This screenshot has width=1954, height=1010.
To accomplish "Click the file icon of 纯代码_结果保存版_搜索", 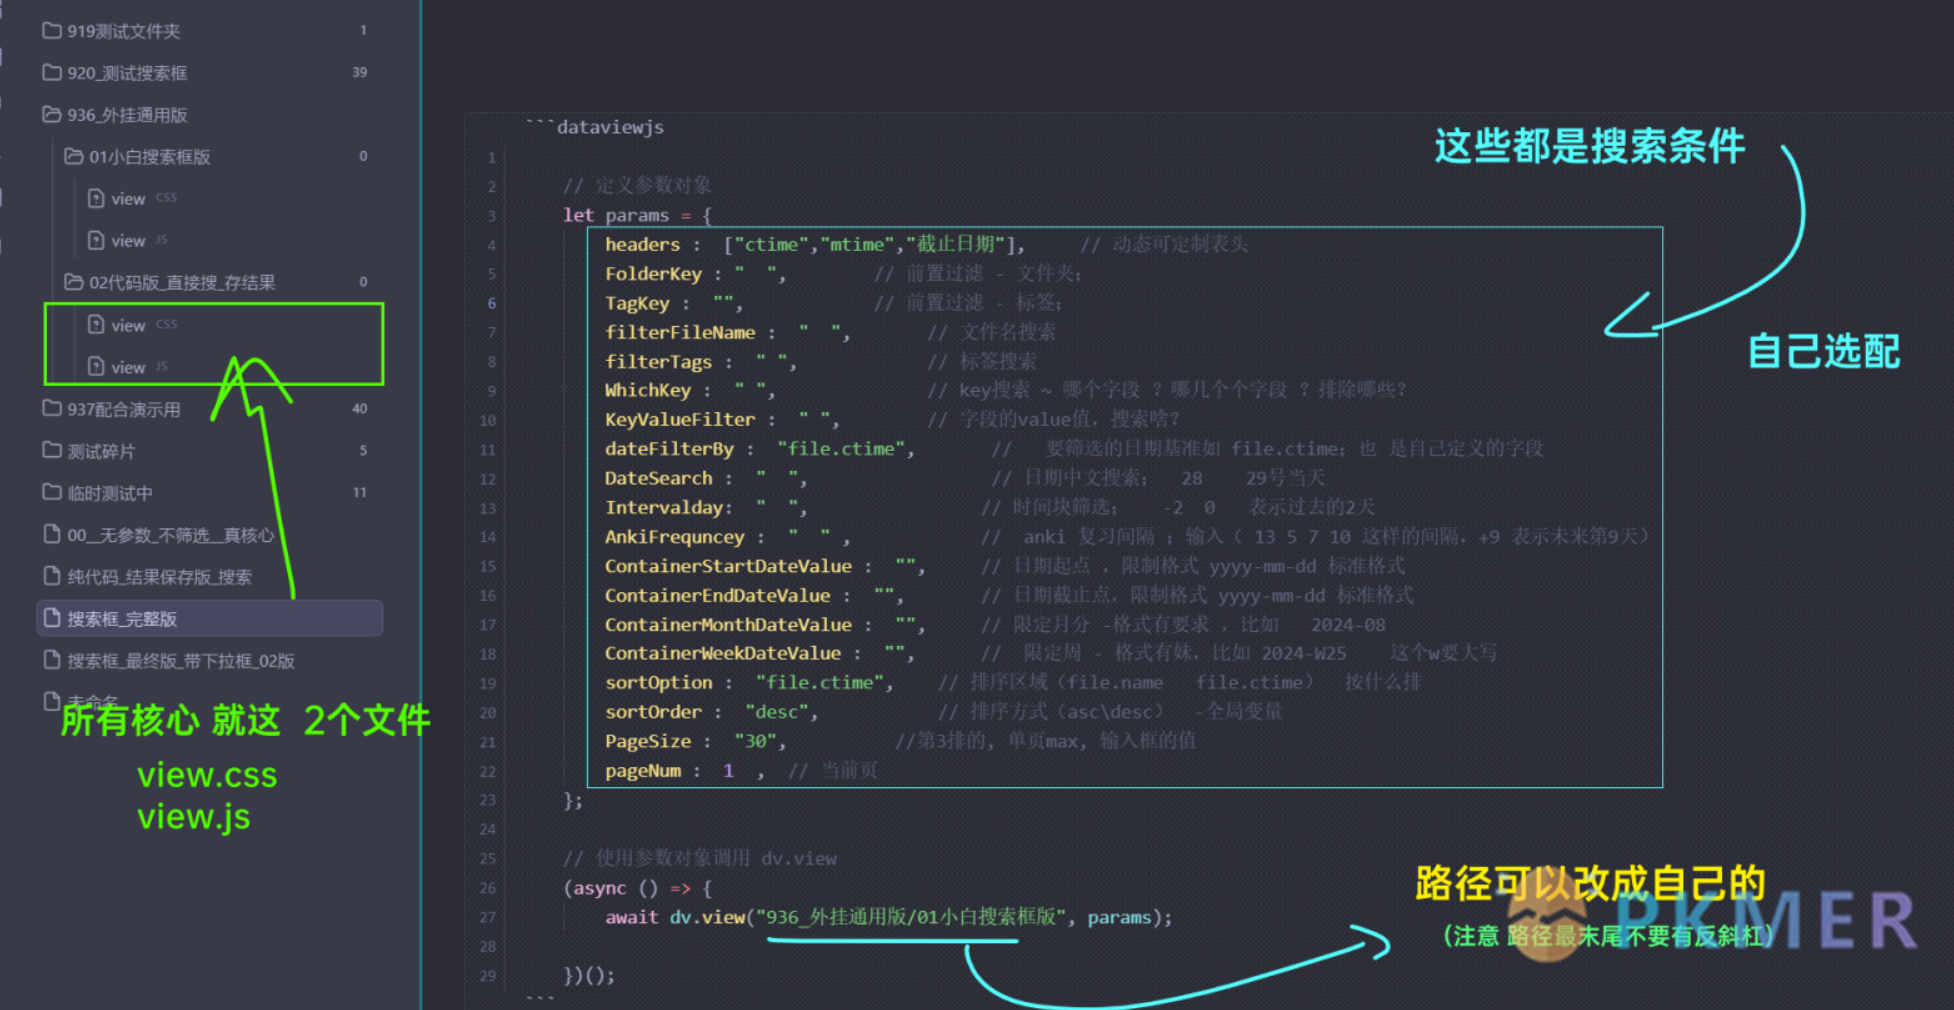I will click(x=52, y=577).
